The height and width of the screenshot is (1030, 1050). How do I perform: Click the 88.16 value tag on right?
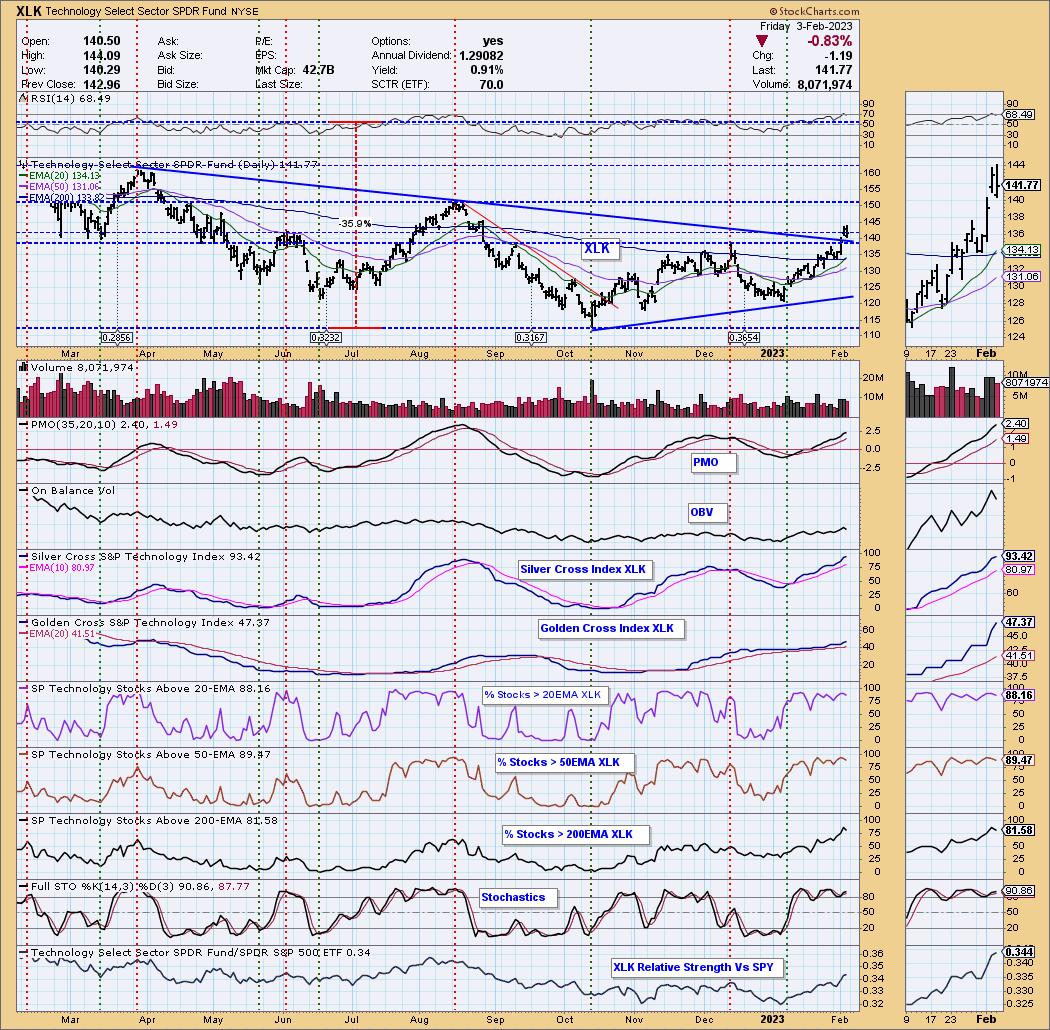(x=1020, y=696)
